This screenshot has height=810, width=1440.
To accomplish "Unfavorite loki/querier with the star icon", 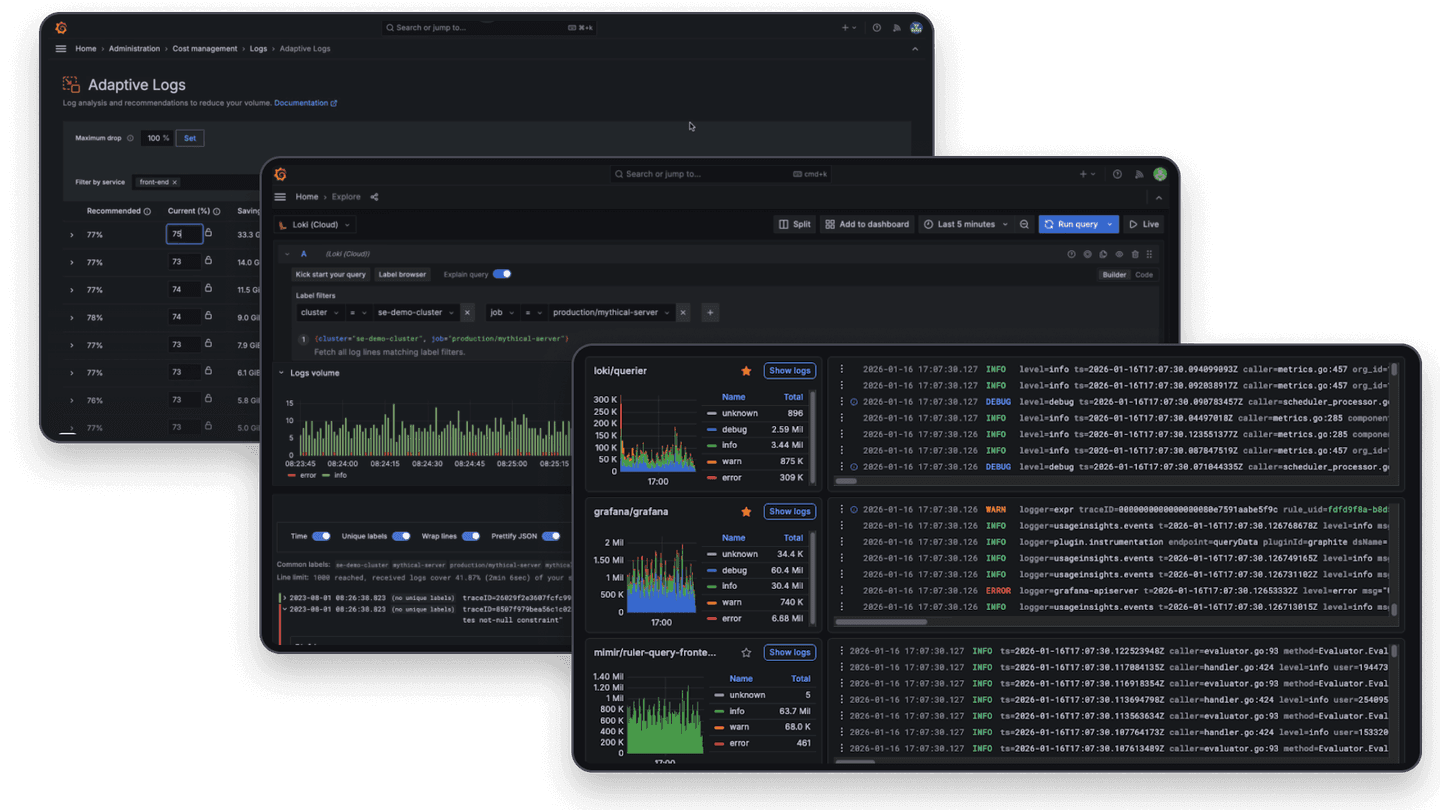I will click(746, 371).
